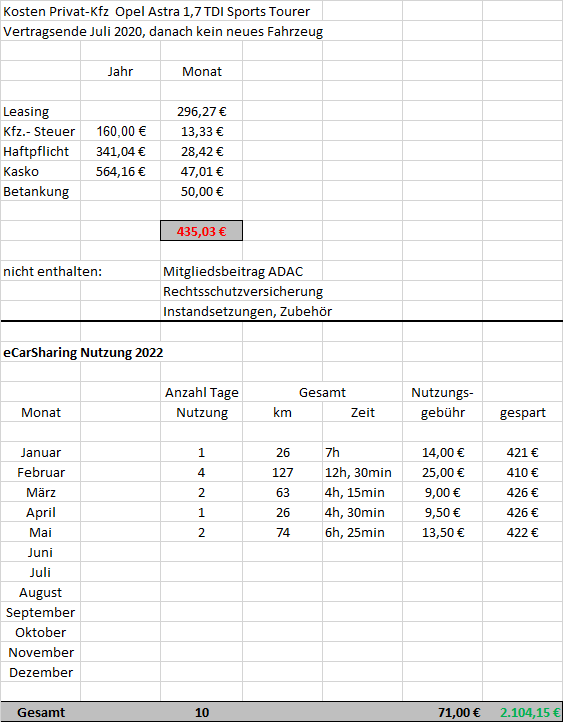Select the Februar km value 127
Viewport: 564px width, 722px height.
[282, 472]
